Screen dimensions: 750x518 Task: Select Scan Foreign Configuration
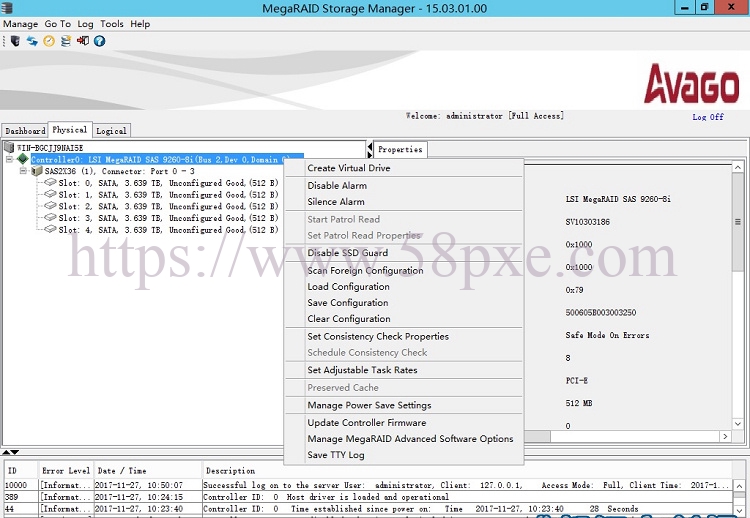[404, 271]
